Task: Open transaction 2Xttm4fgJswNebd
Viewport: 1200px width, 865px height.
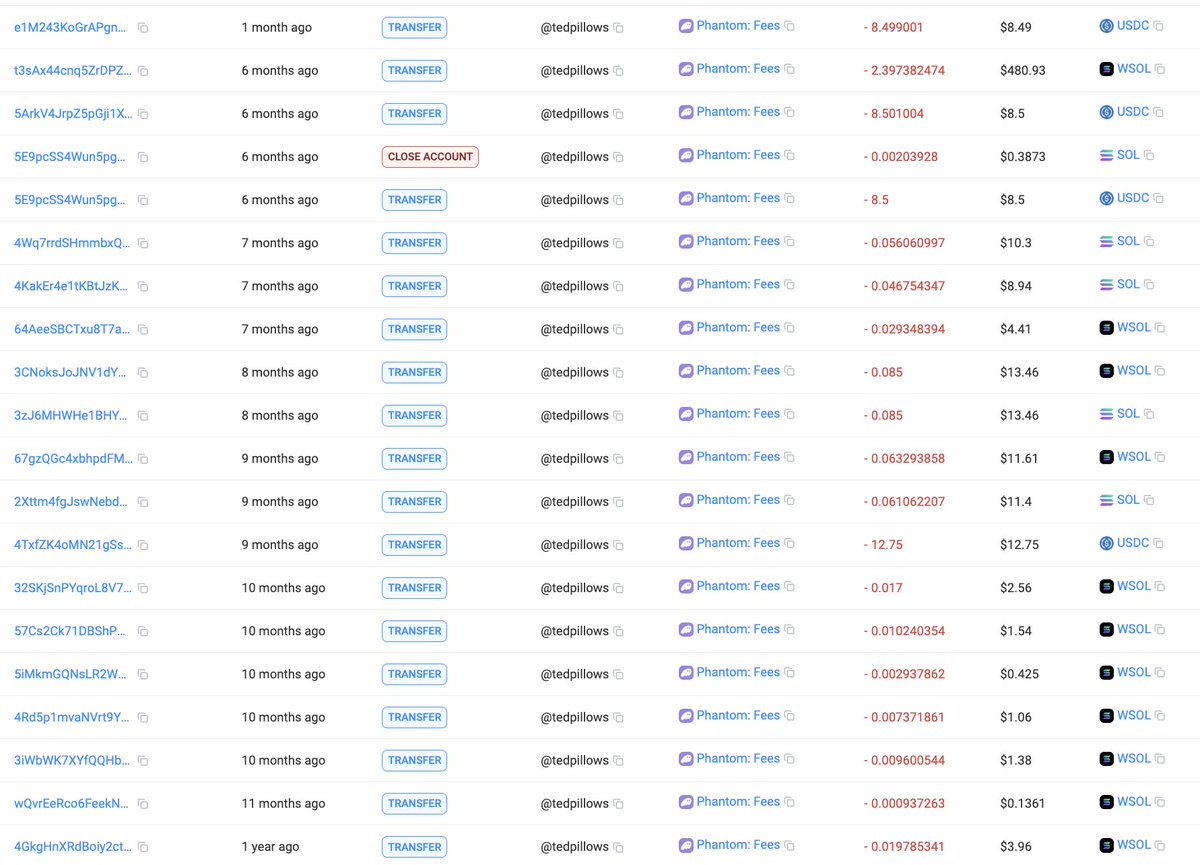Action: click(x=71, y=502)
